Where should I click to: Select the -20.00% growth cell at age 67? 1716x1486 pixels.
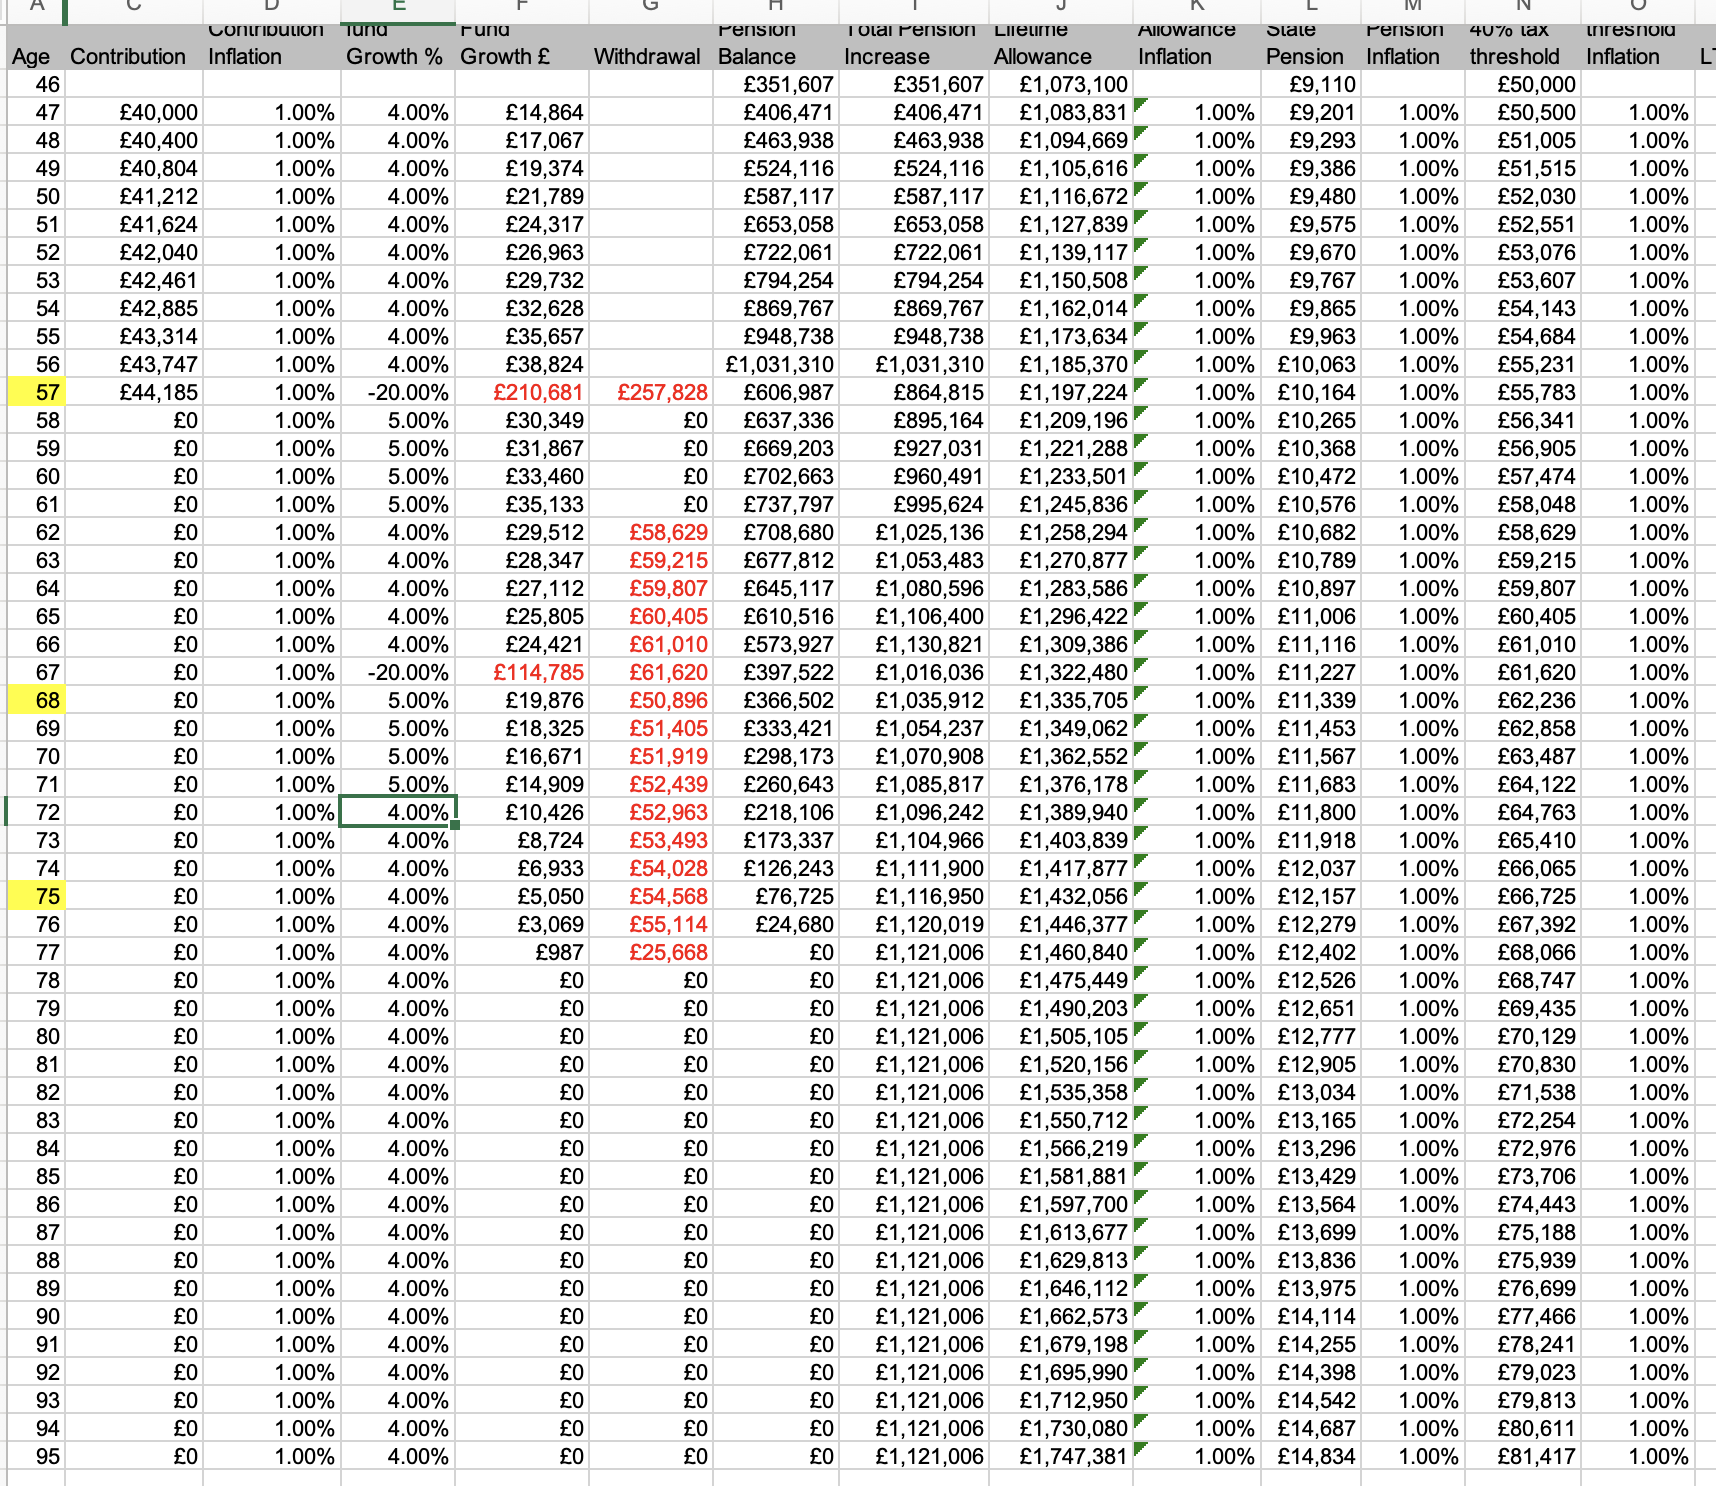click(x=398, y=672)
